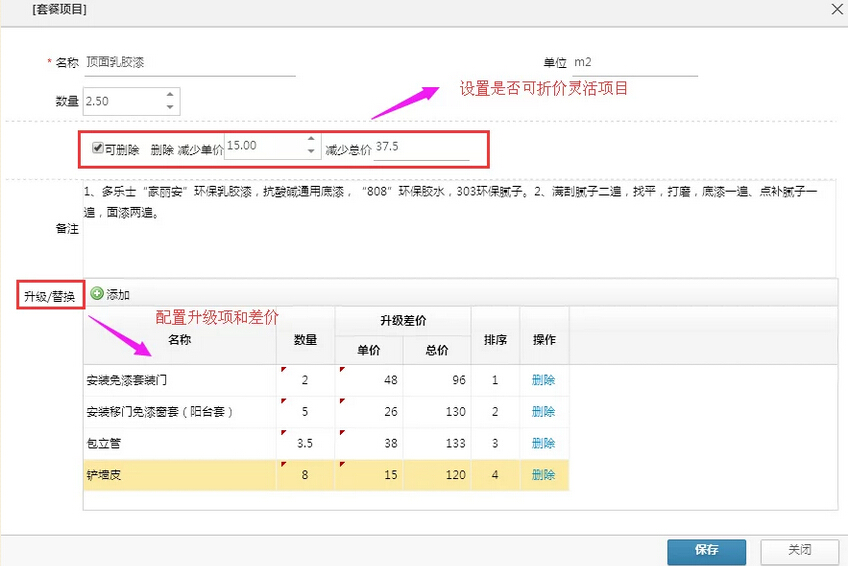
Task: Toggle the 可删除 checkbox
Action: pyautogui.click(x=98, y=148)
